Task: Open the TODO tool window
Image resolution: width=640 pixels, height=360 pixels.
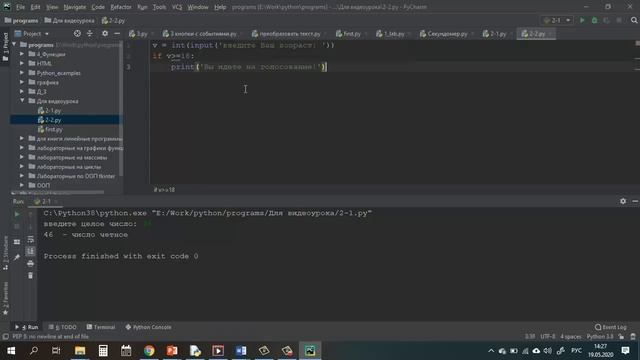Action: [x=62, y=327]
